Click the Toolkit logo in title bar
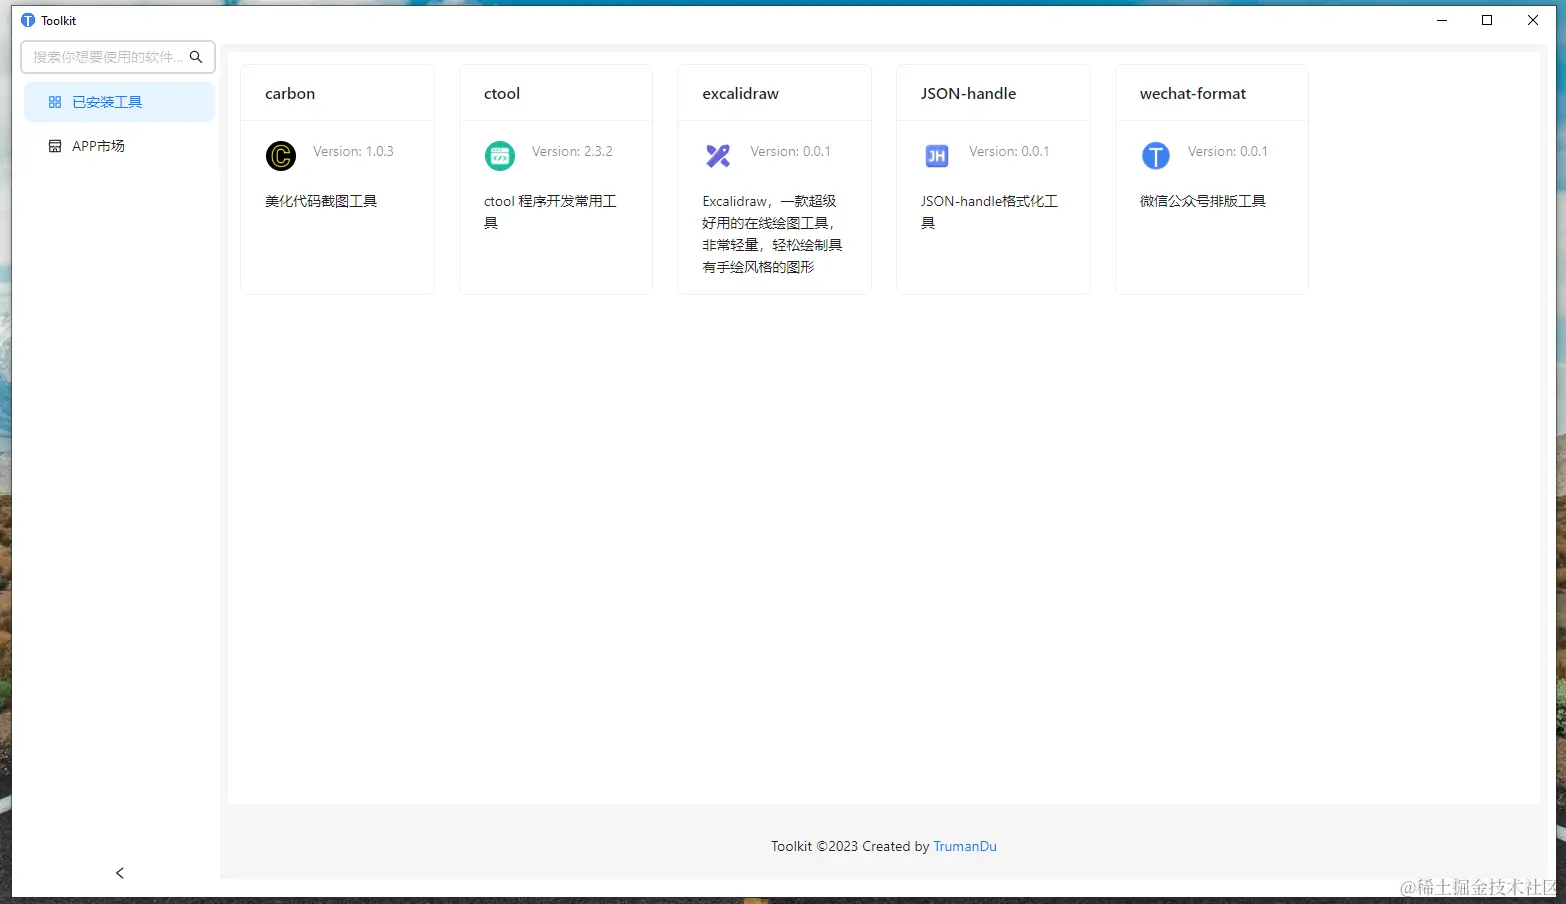This screenshot has width=1566, height=904. coord(28,20)
